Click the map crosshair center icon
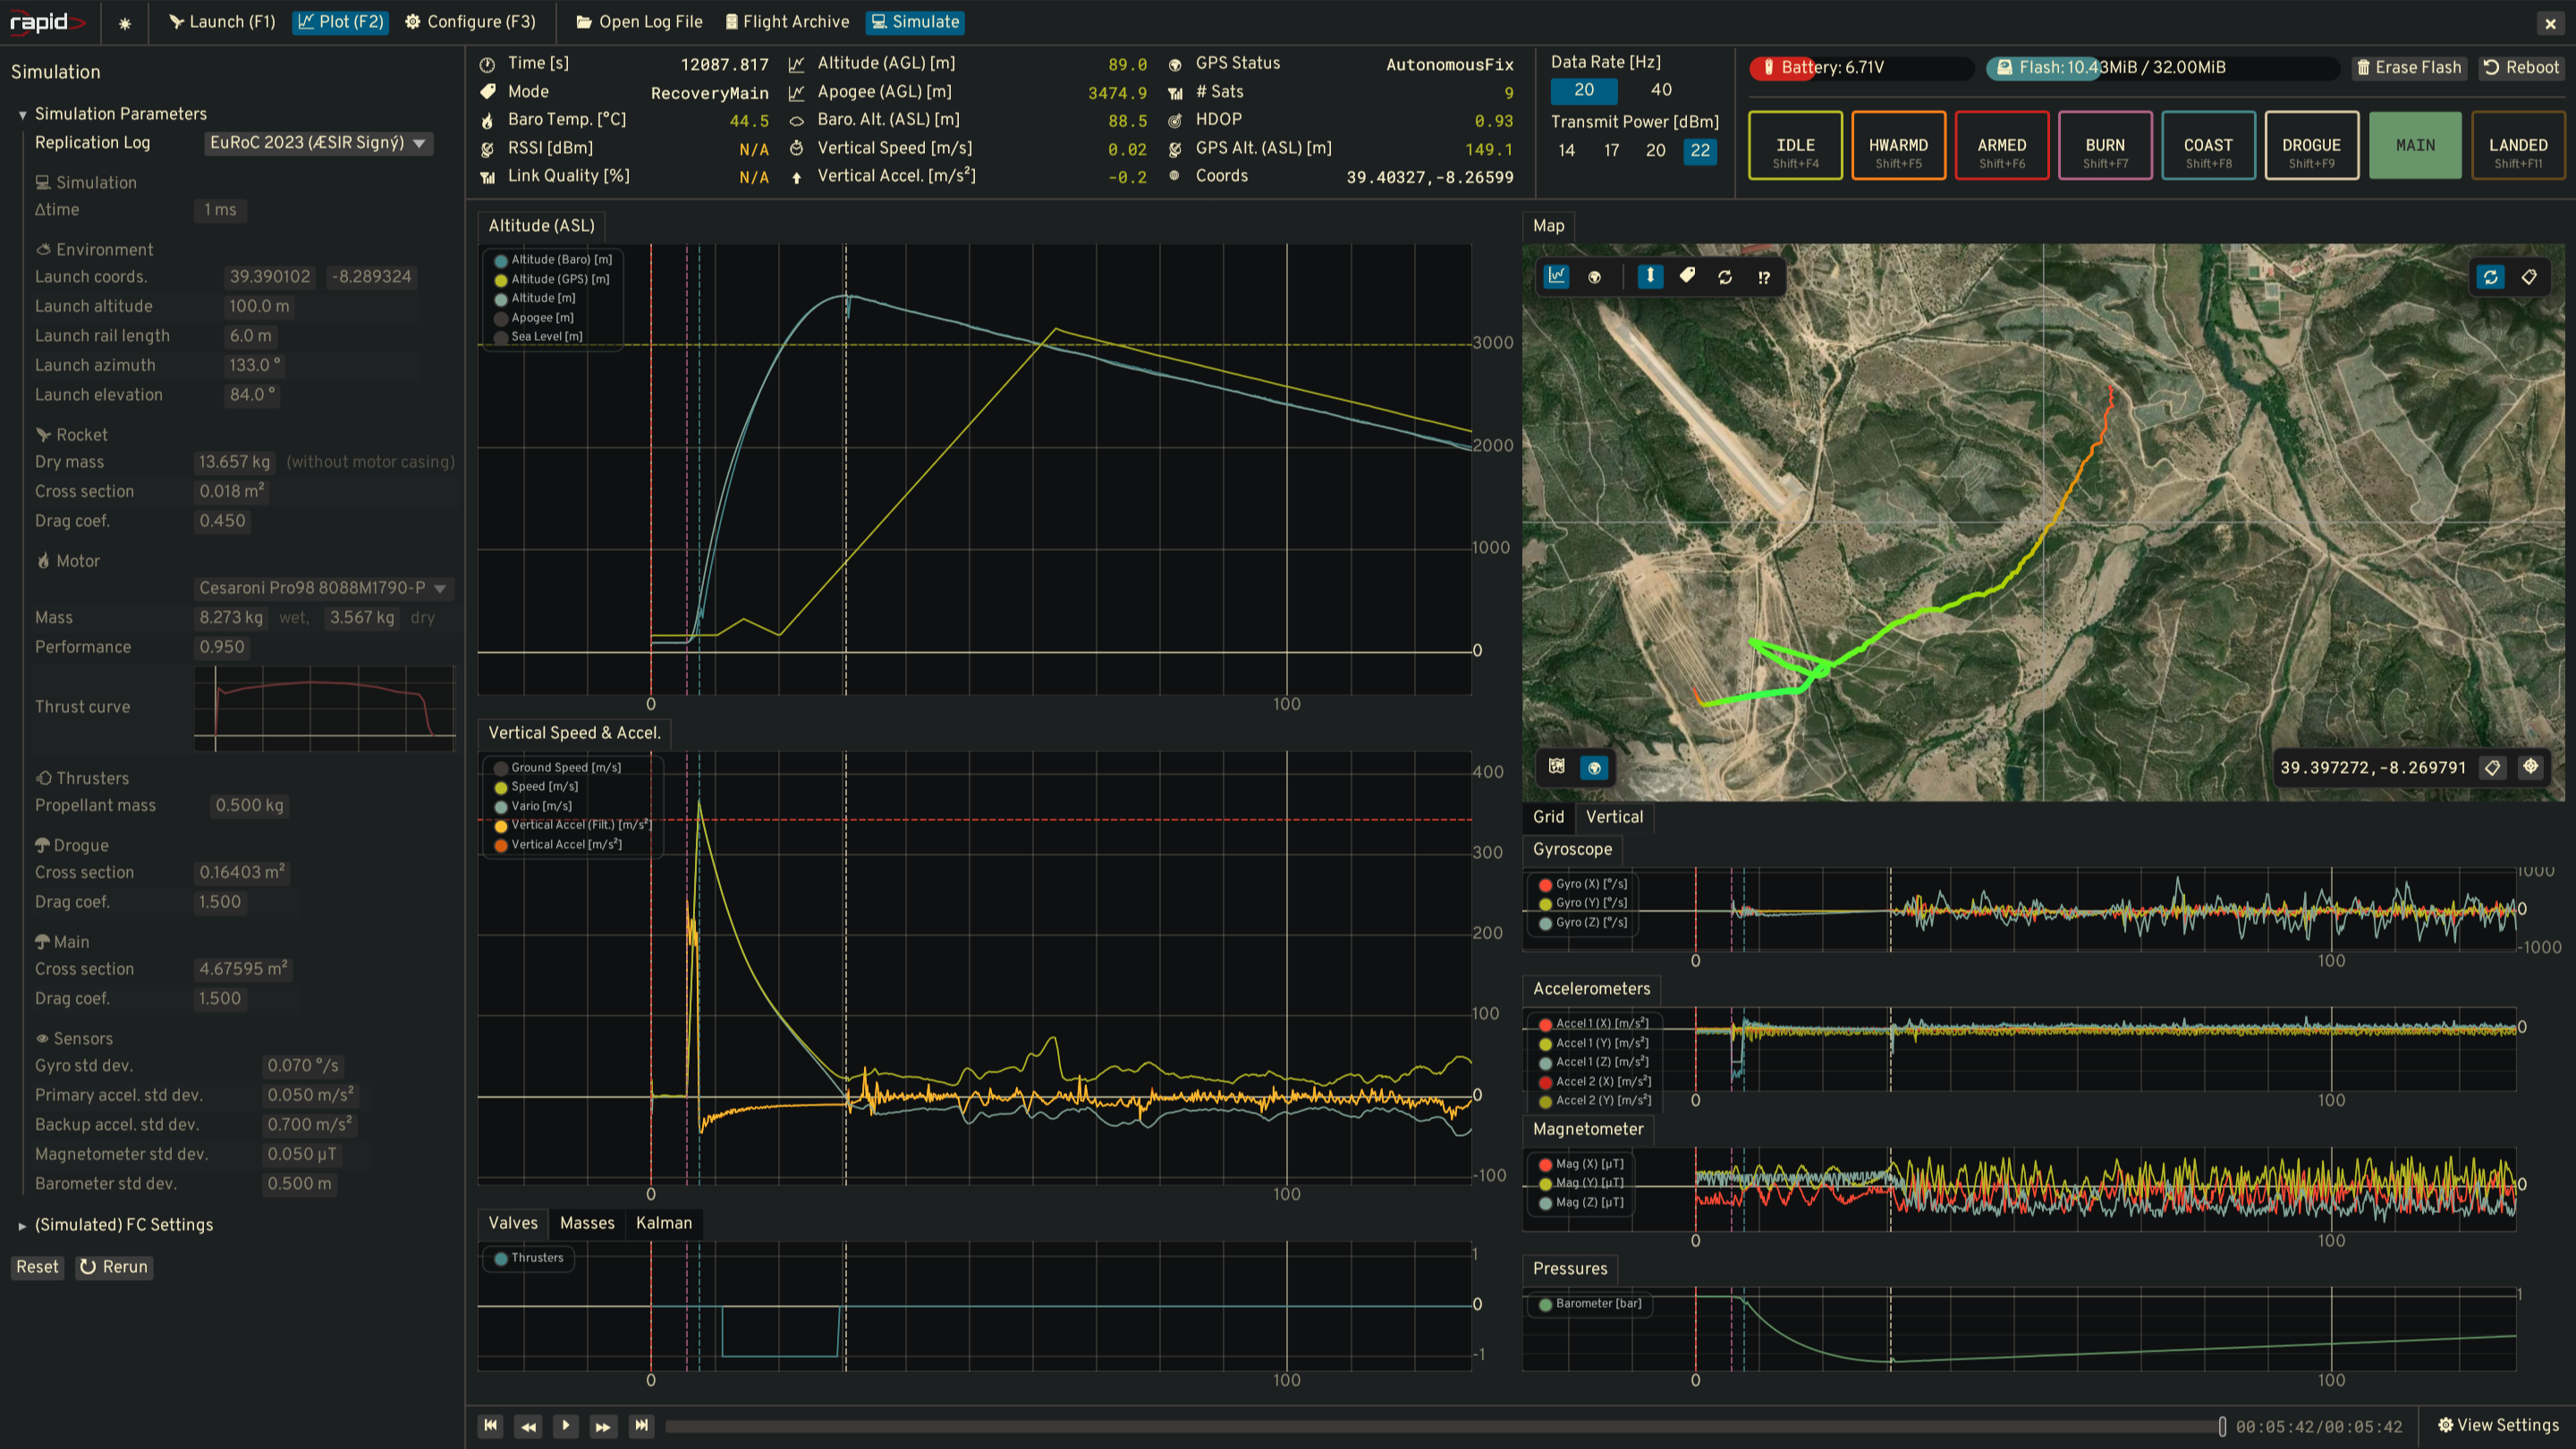Viewport: 2576px width, 1449px height. tap(2530, 767)
